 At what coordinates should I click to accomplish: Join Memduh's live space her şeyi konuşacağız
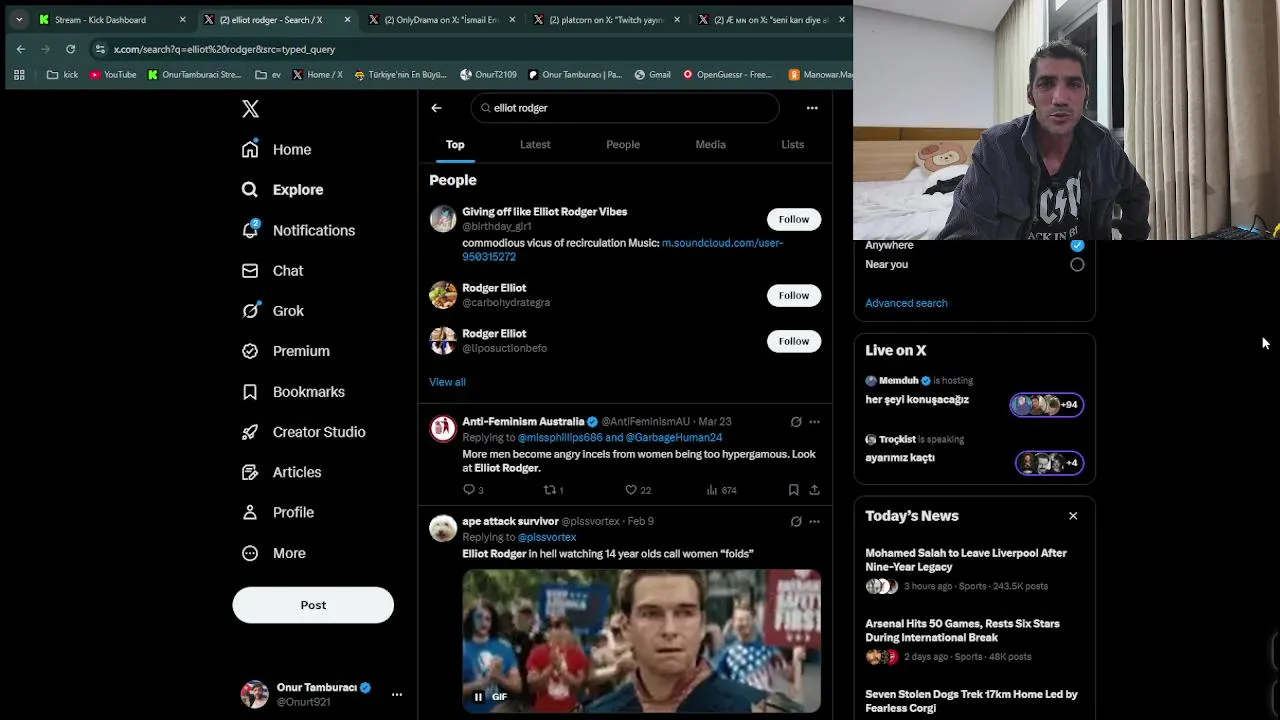(974, 392)
